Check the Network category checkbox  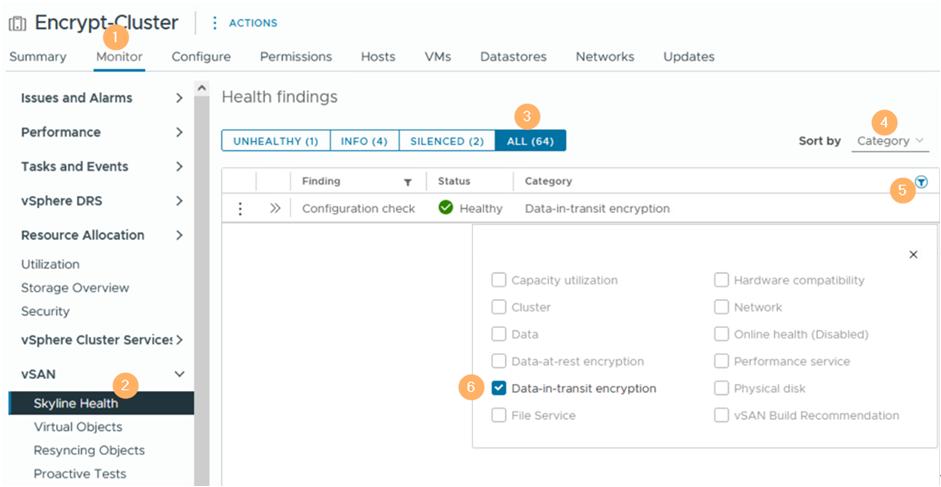[721, 307]
